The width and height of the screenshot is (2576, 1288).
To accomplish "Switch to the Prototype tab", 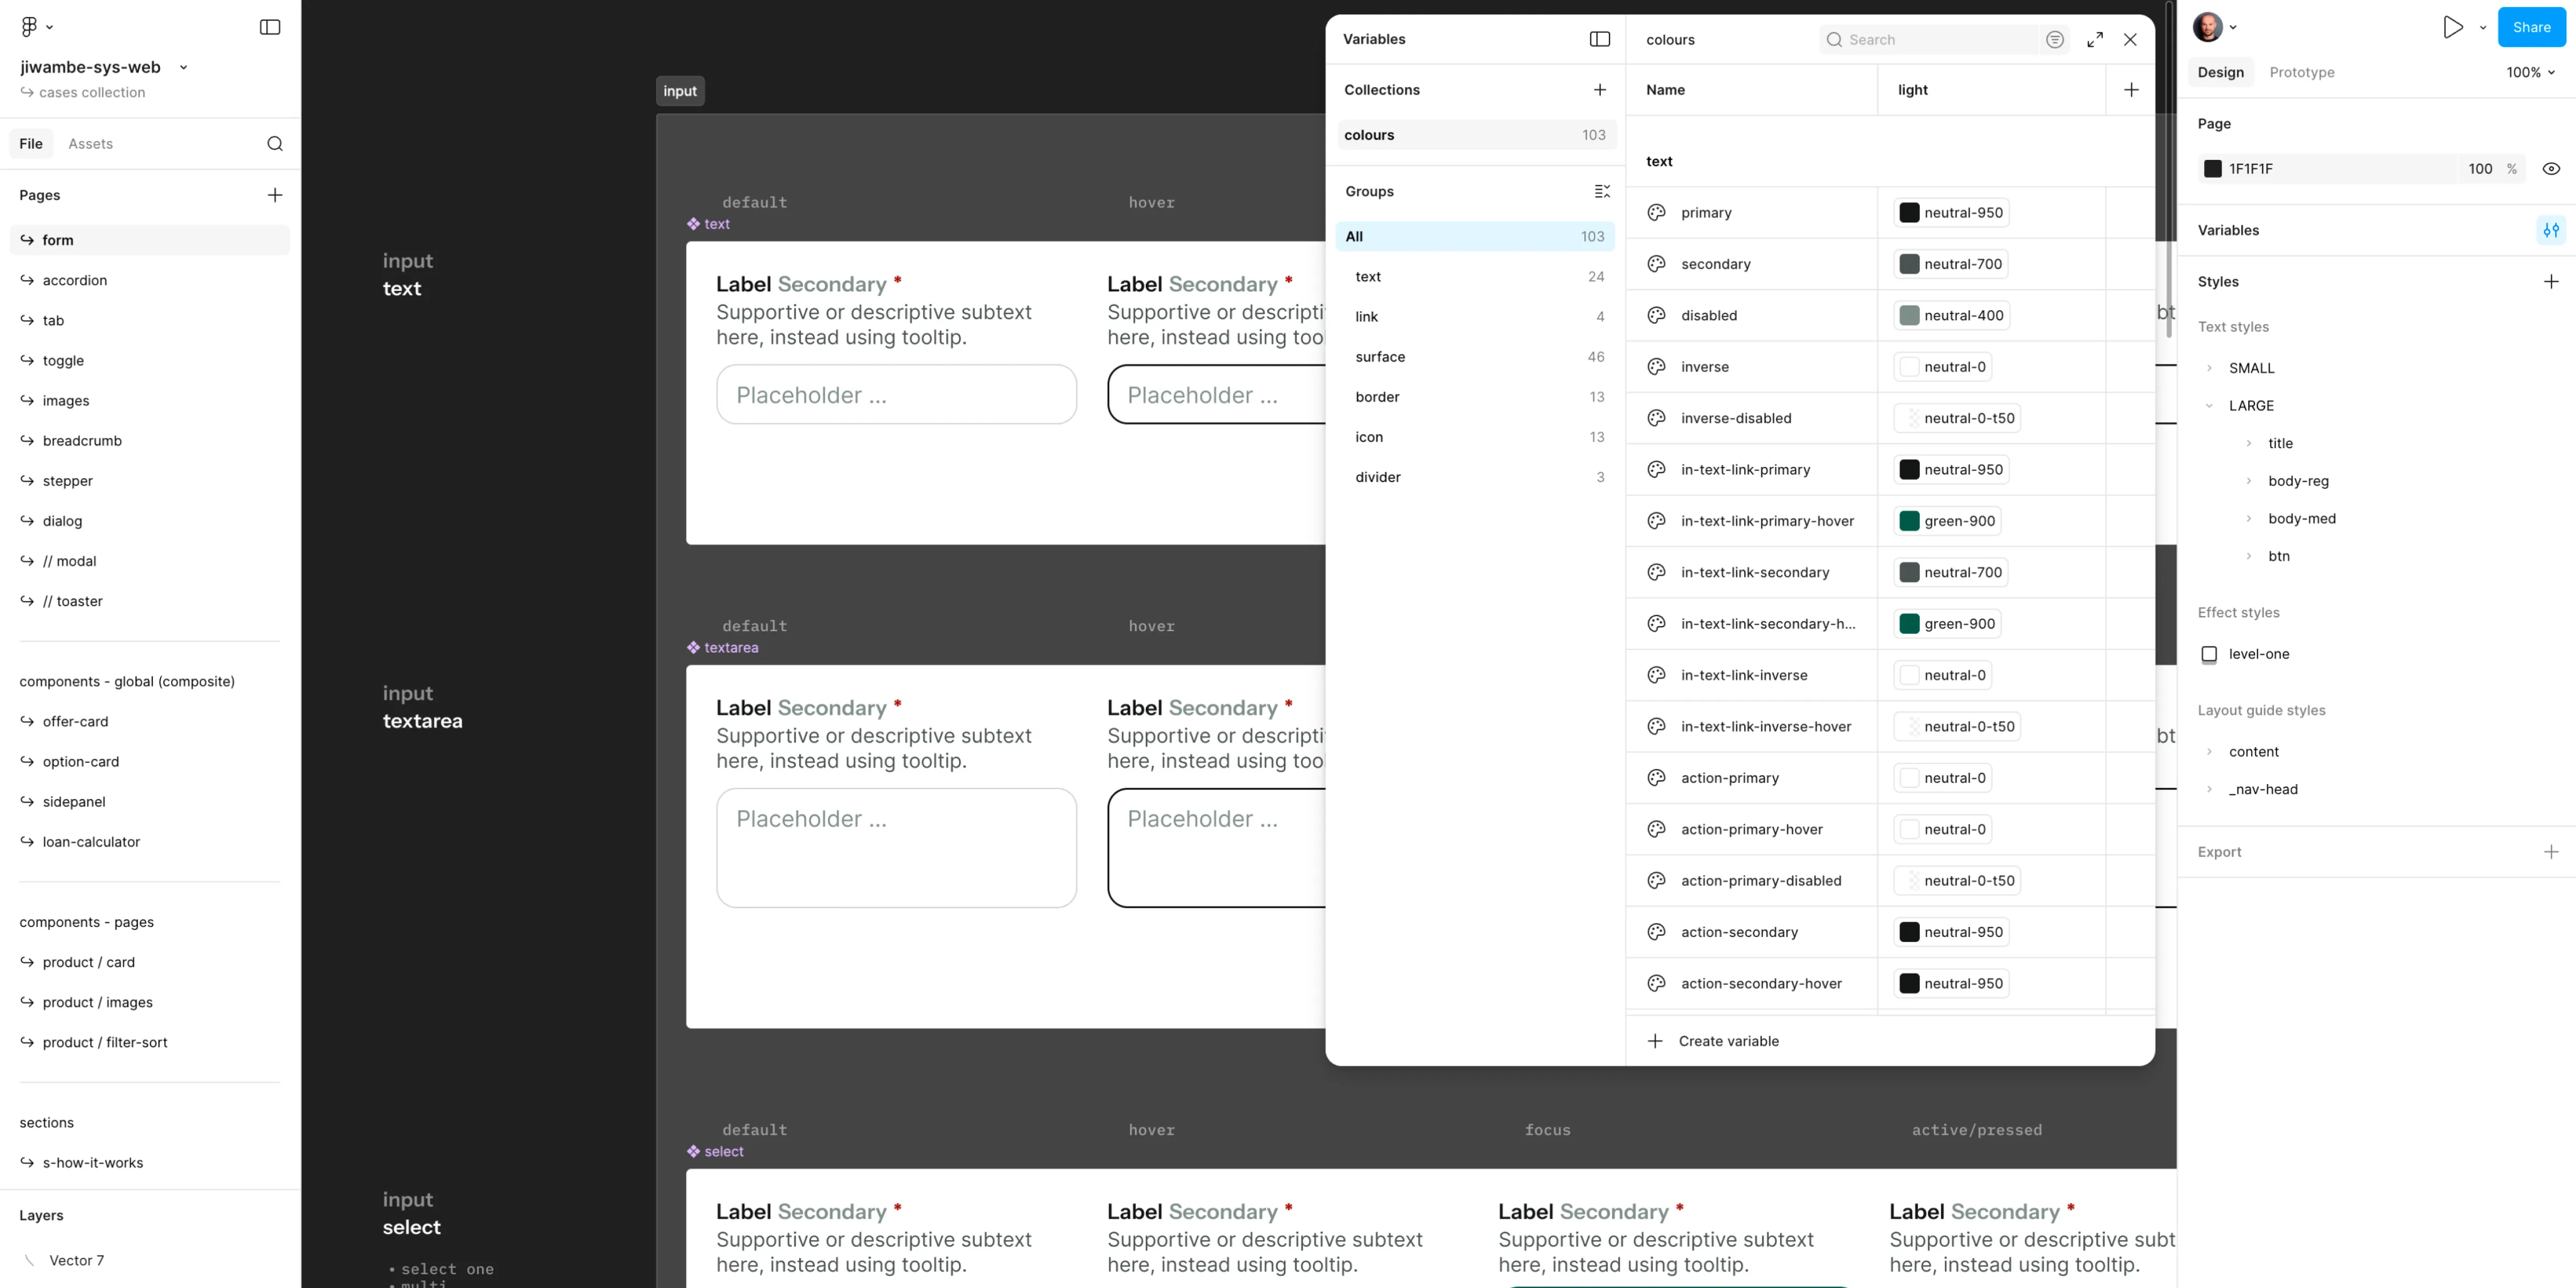I will coord(2301,72).
